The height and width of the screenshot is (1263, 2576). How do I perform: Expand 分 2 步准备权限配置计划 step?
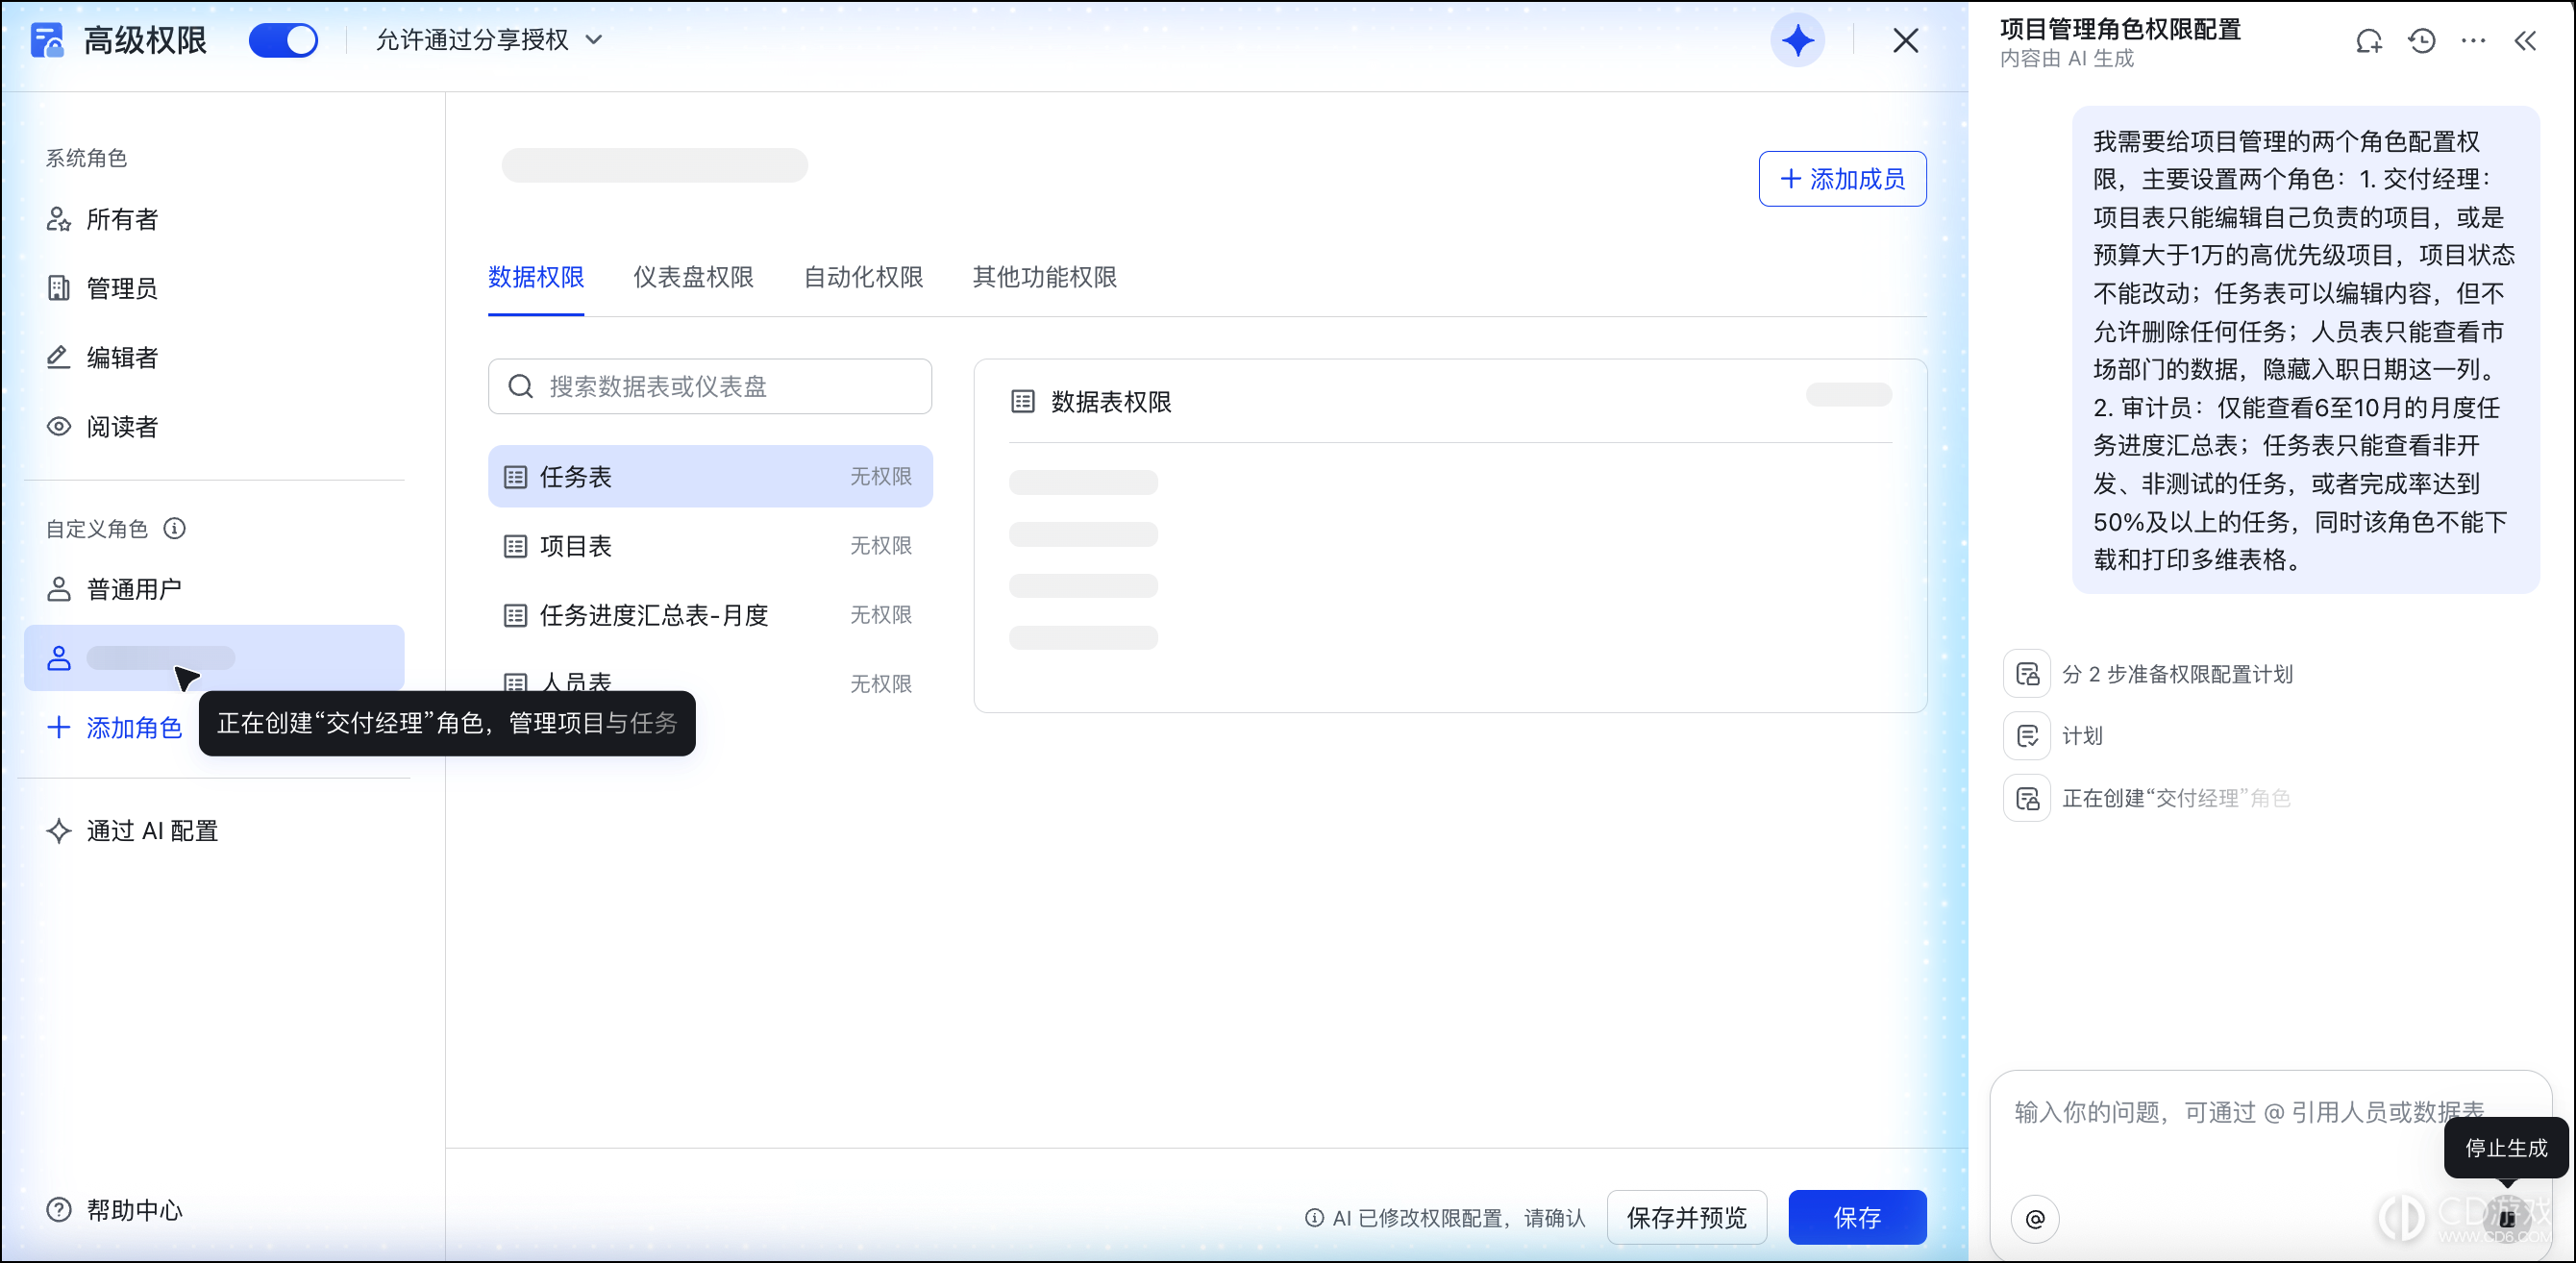point(2149,674)
